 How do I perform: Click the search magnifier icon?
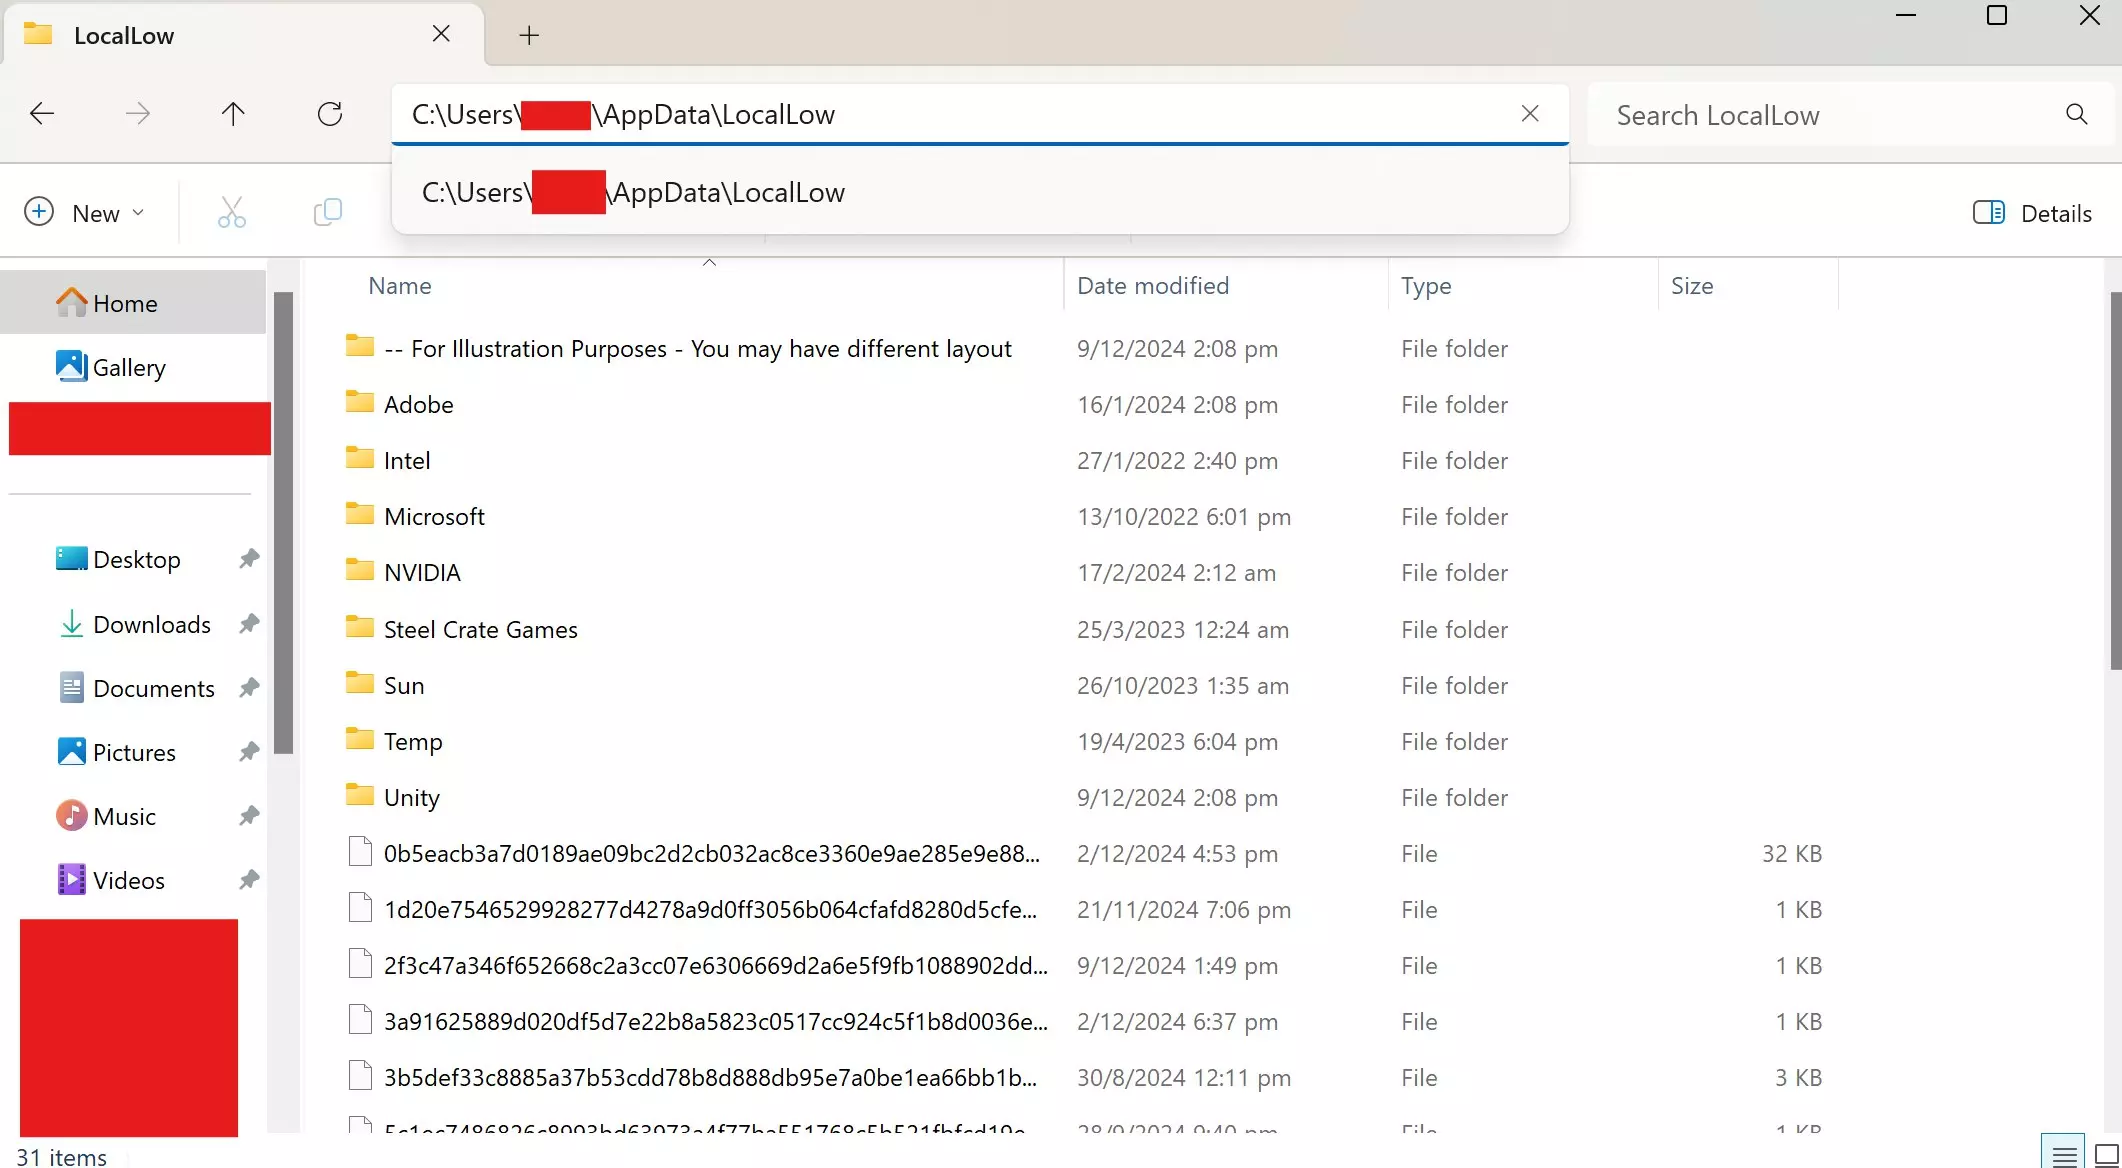2076,115
